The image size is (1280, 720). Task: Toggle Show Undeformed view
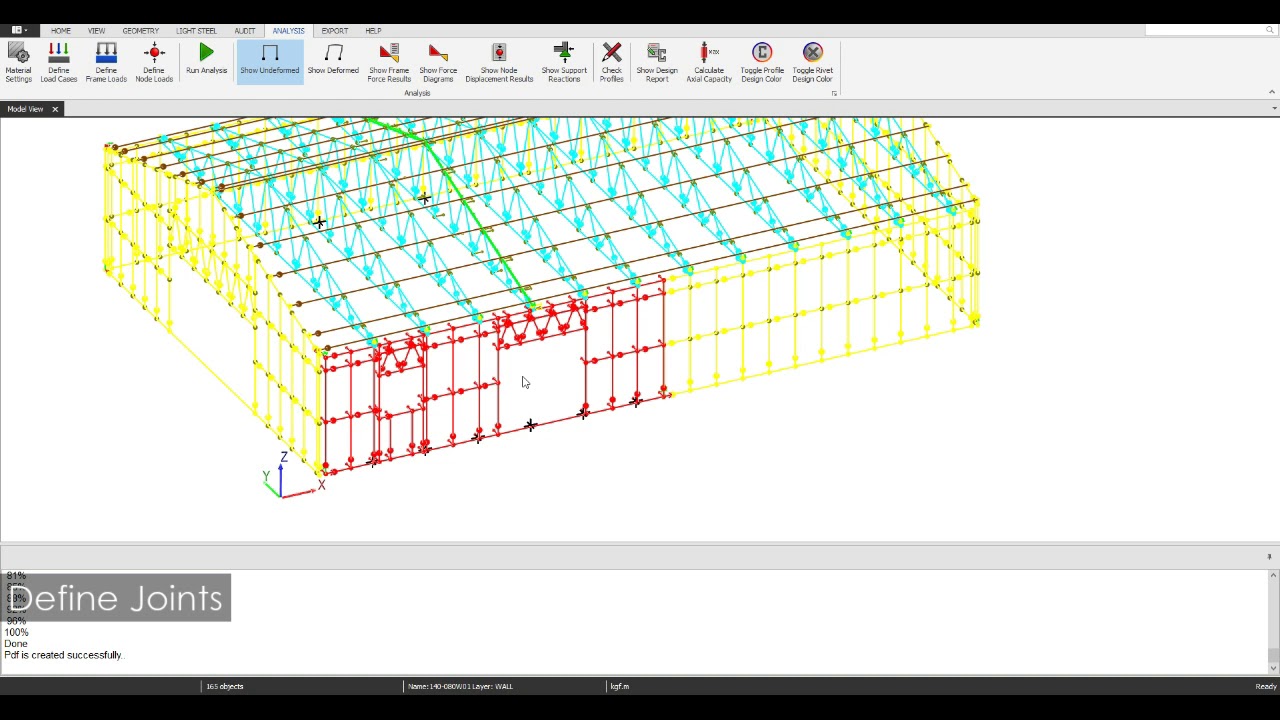[x=270, y=60]
